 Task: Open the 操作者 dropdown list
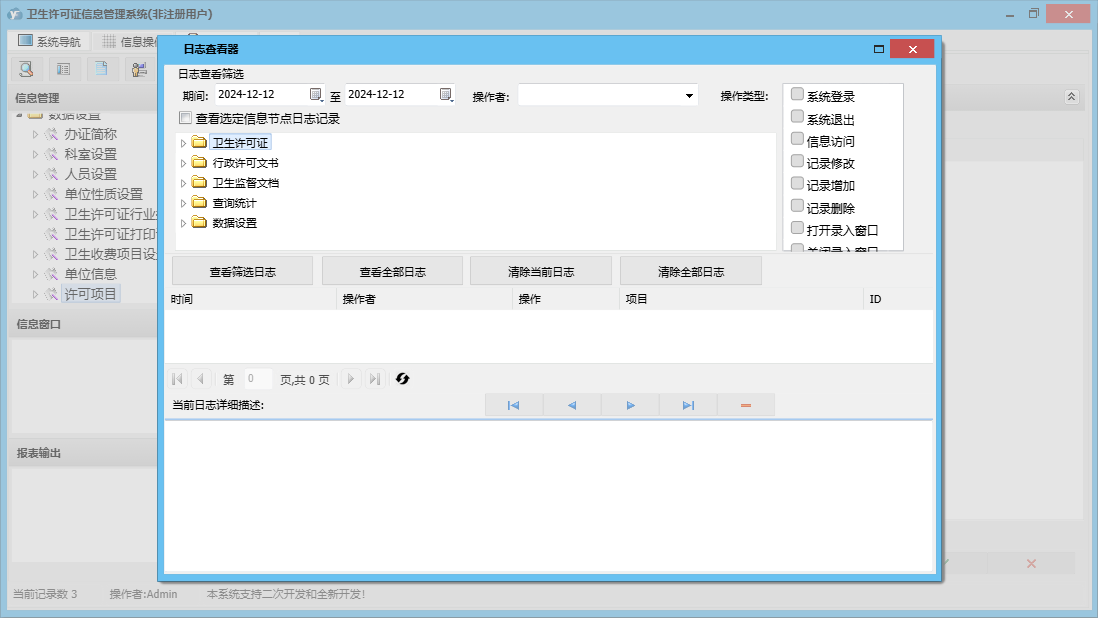(x=689, y=96)
